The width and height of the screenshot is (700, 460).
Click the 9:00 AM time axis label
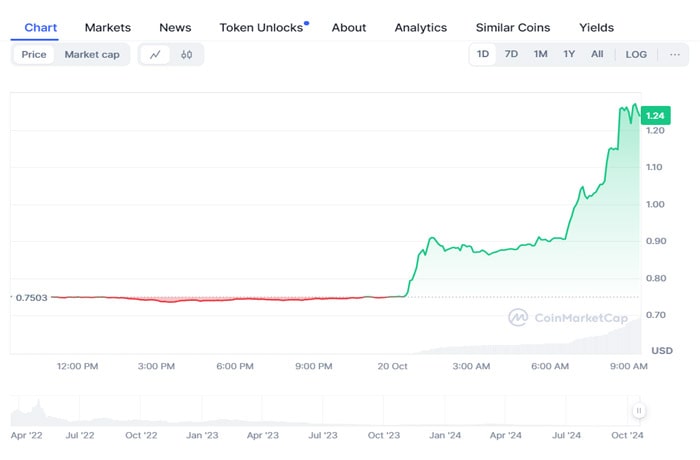pyautogui.click(x=629, y=366)
